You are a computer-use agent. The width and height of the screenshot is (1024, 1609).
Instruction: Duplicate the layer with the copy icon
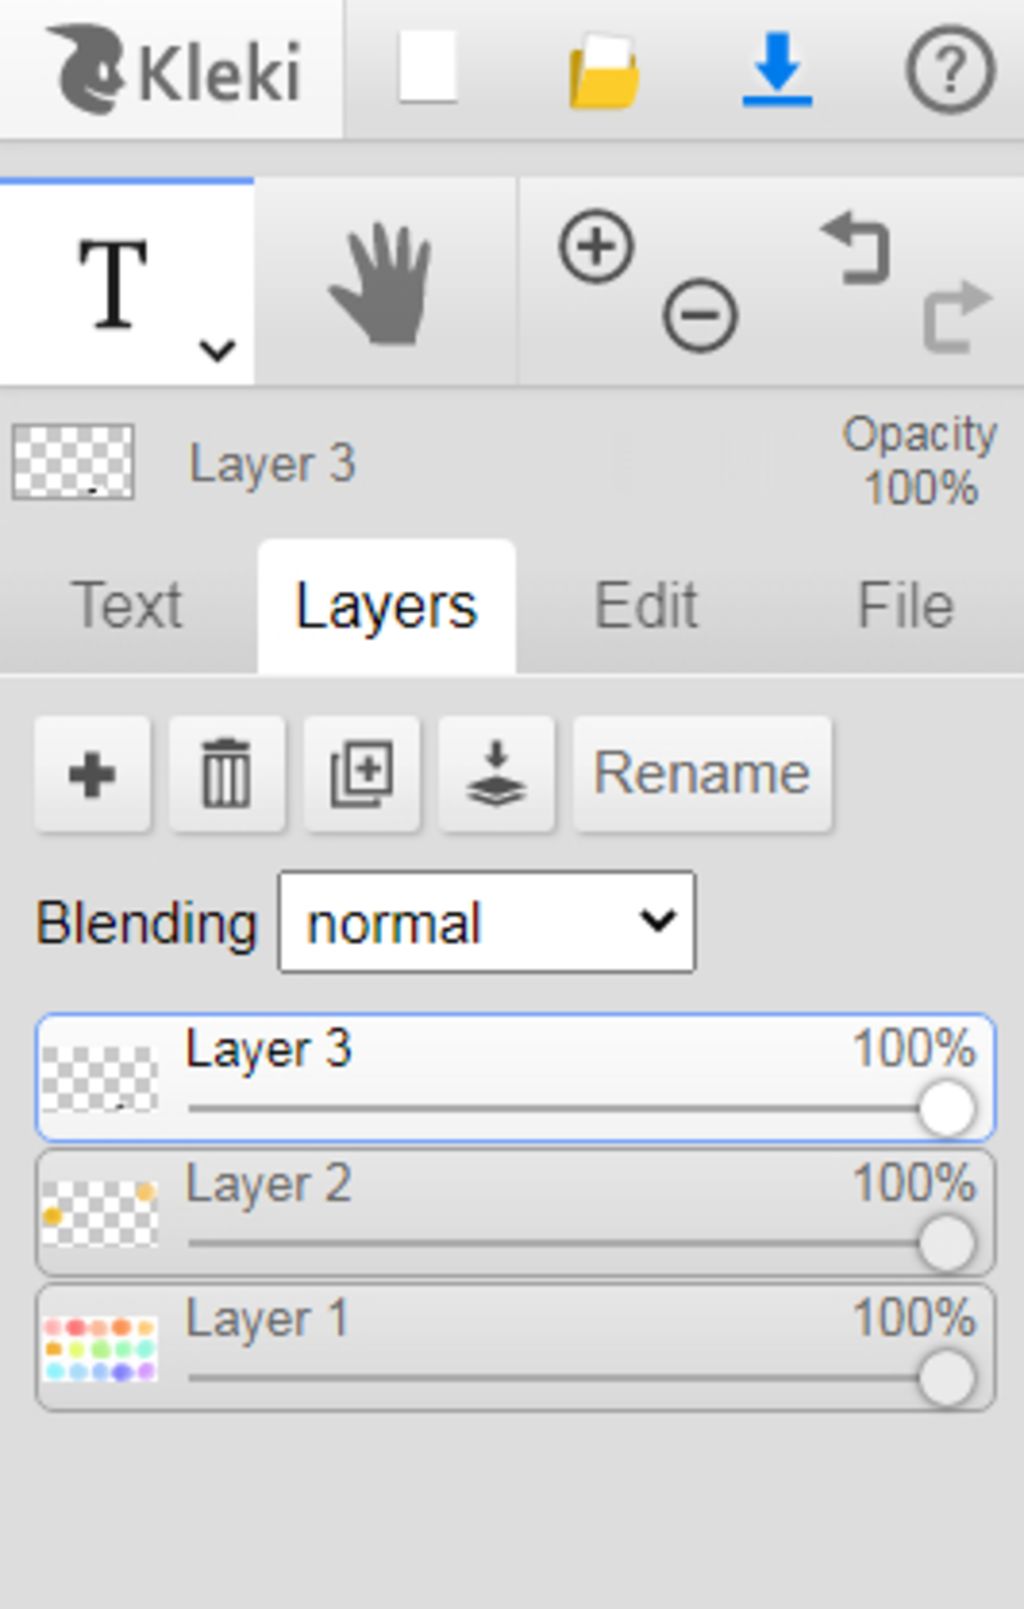click(x=362, y=774)
